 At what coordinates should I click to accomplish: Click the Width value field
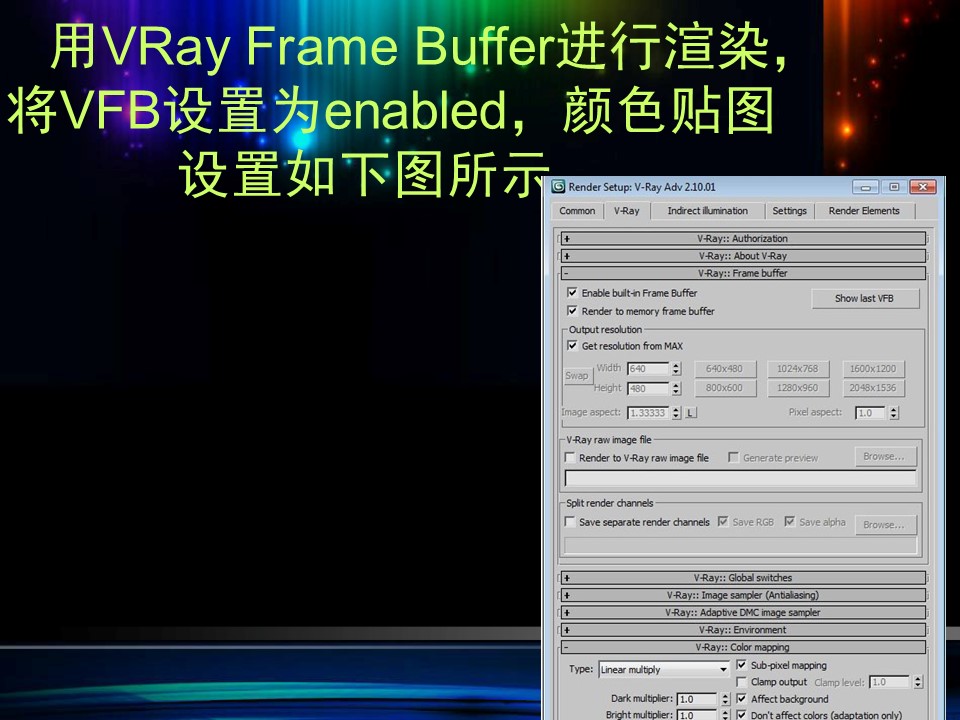tap(649, 369)
